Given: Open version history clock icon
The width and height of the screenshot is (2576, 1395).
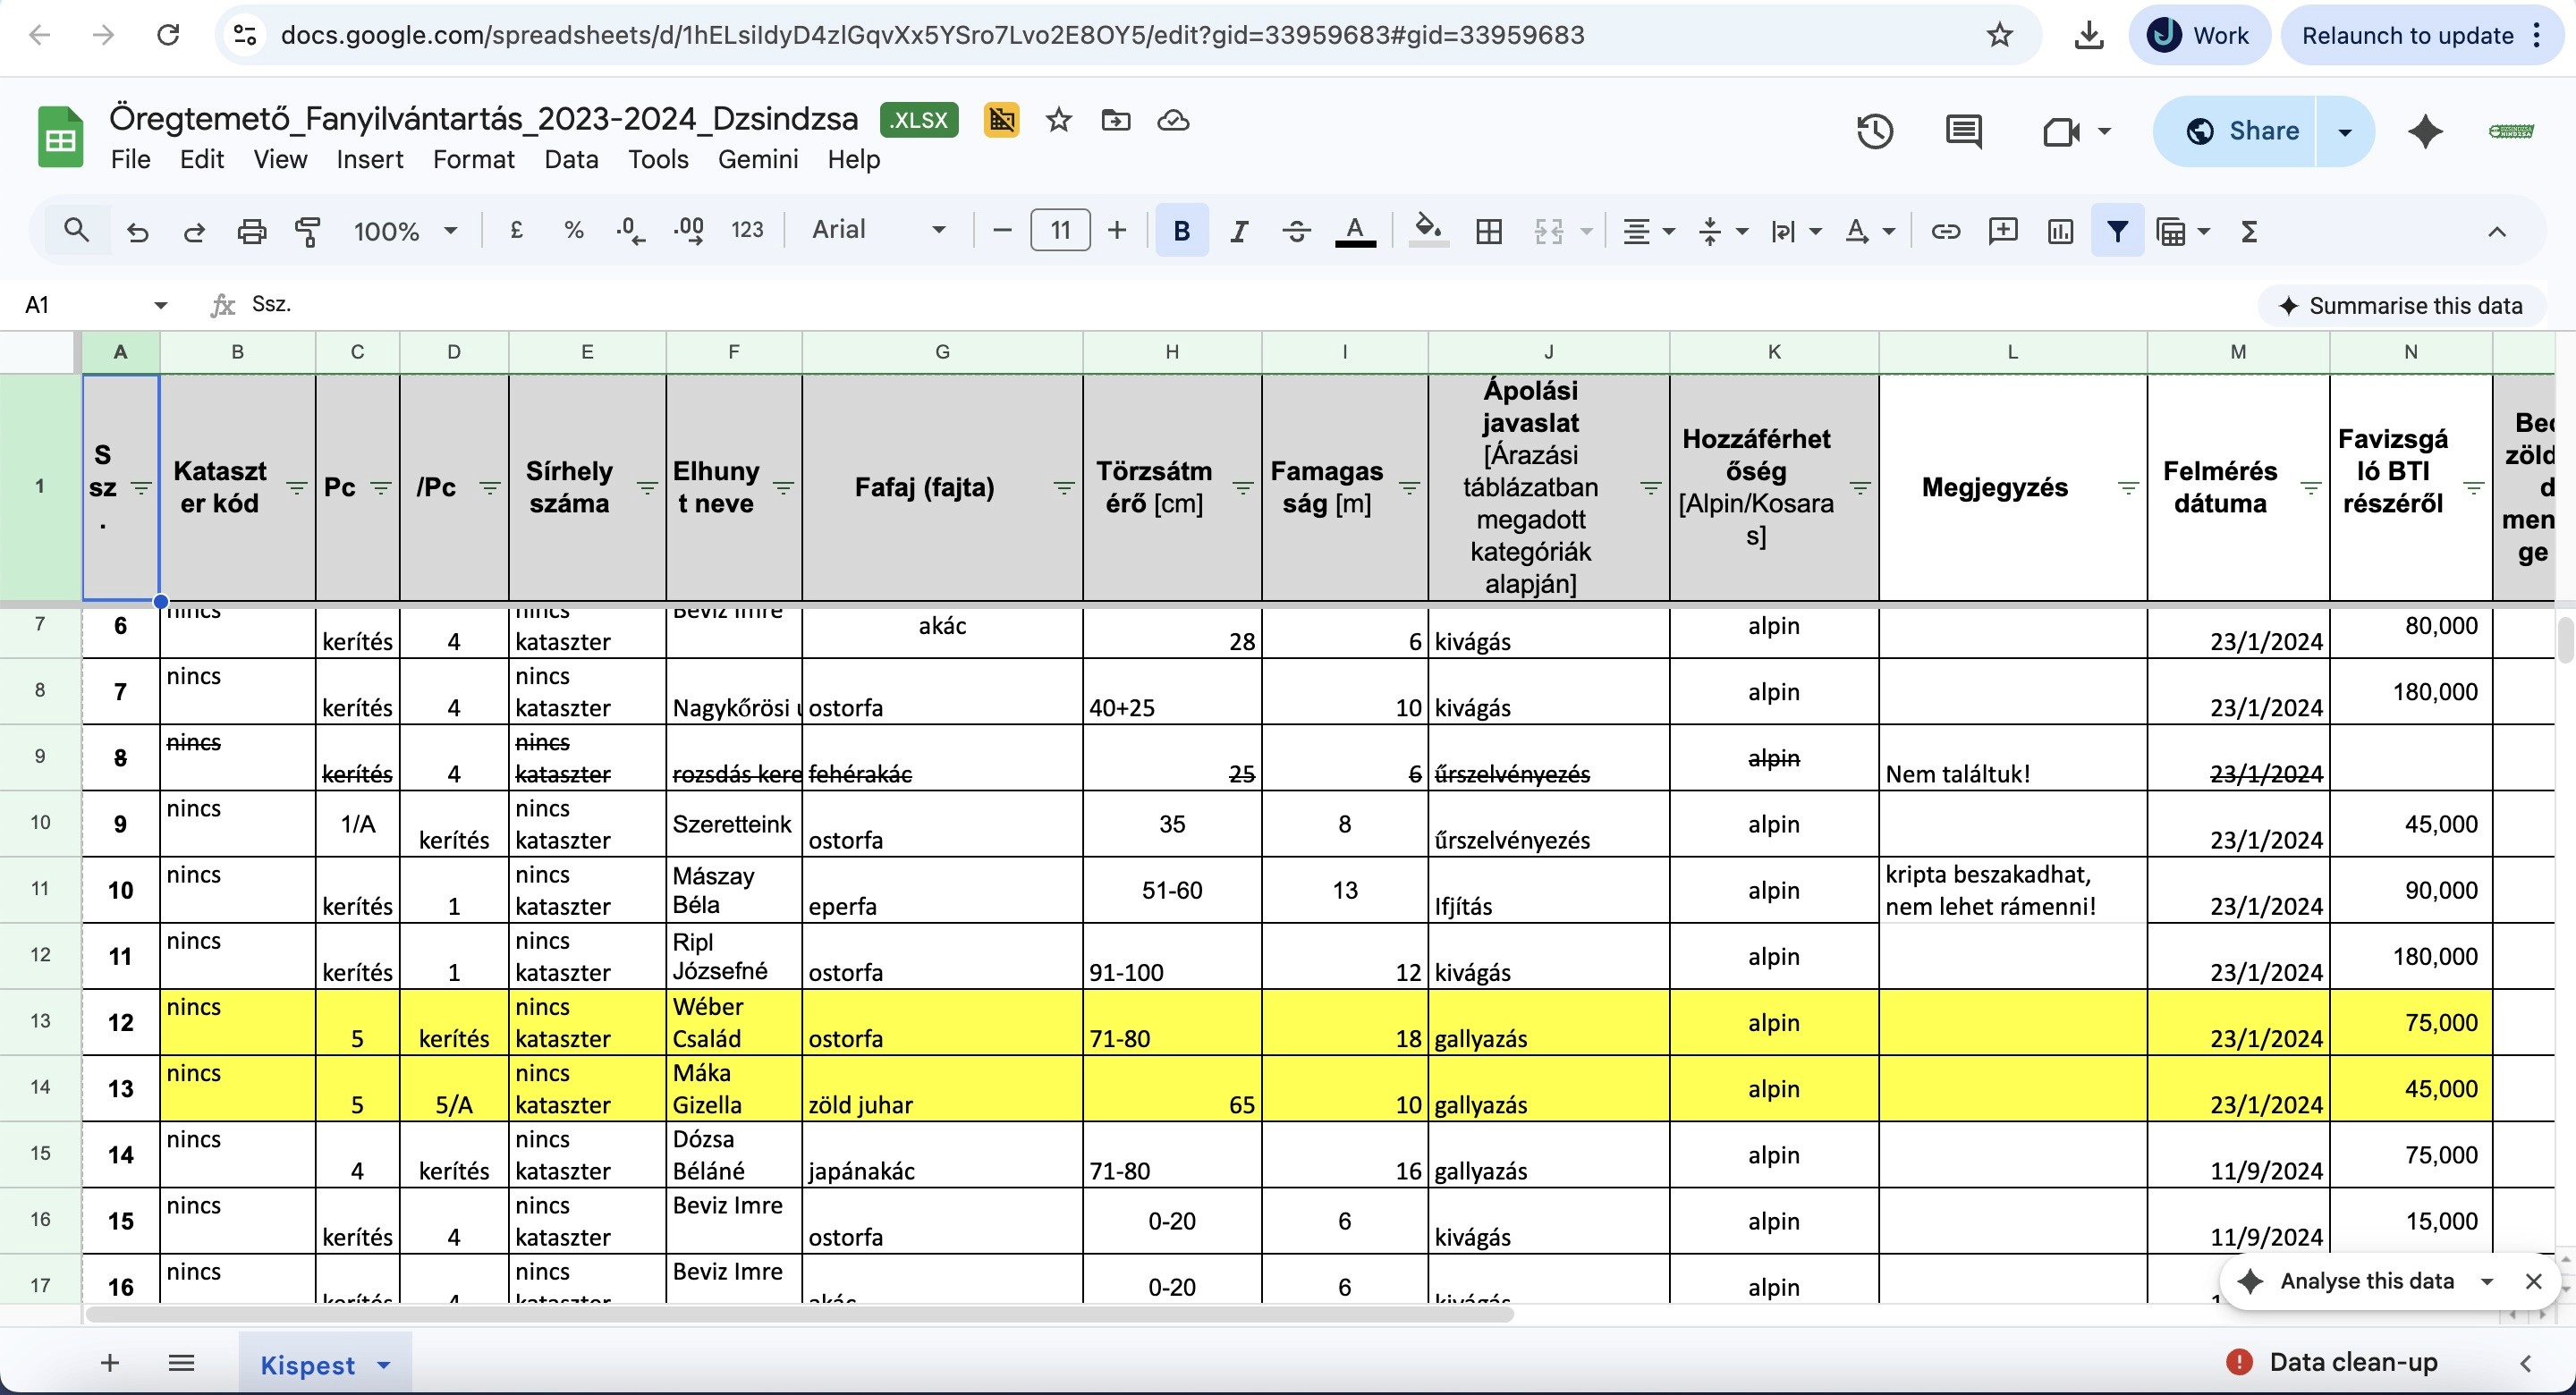Looking at the screenshot, I should pos(1874,131).
